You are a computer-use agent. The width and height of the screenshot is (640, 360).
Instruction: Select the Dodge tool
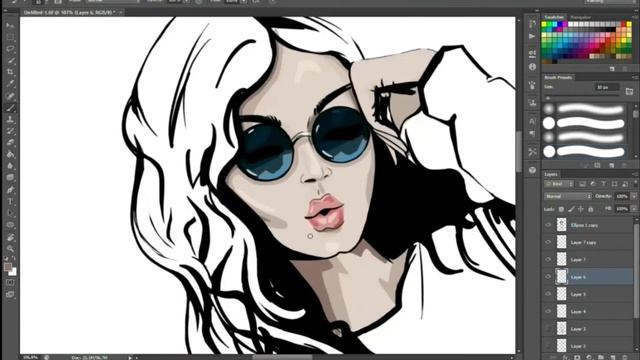coord(10,178)
